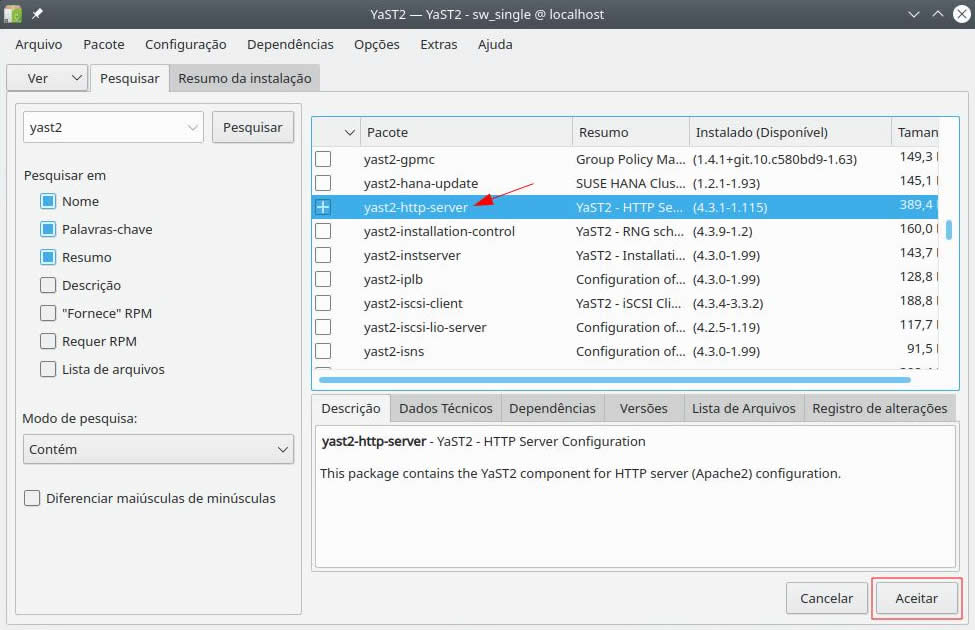Switch to Resumo da instalação tab
This screenshot has width=975, height=630.
click(x=245, y=78)
